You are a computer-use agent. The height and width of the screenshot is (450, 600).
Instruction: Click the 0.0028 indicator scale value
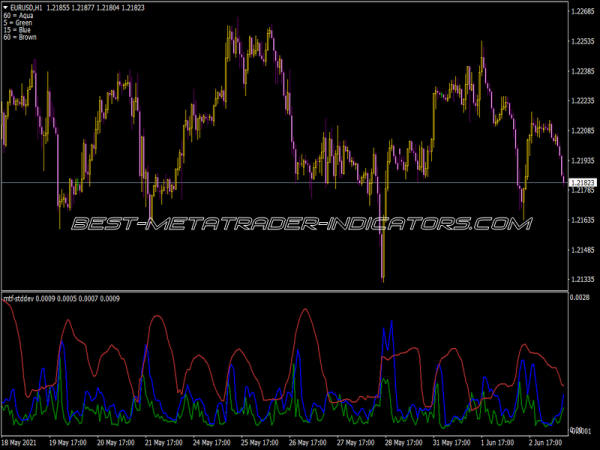[582, 299]
